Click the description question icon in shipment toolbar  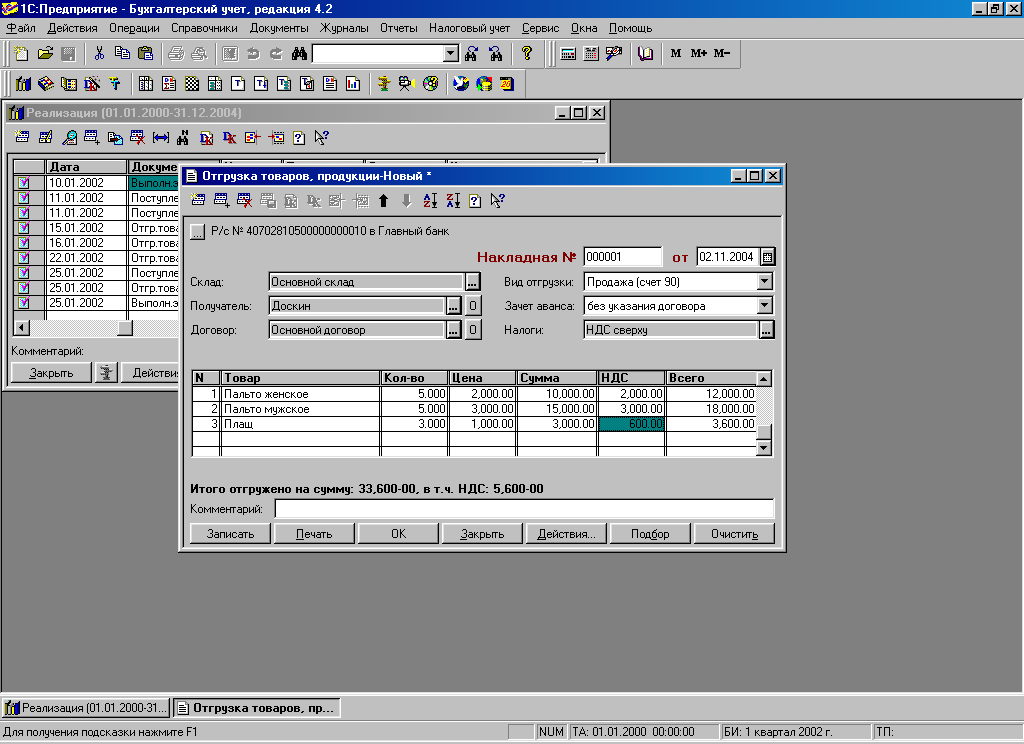click(475, 201)
